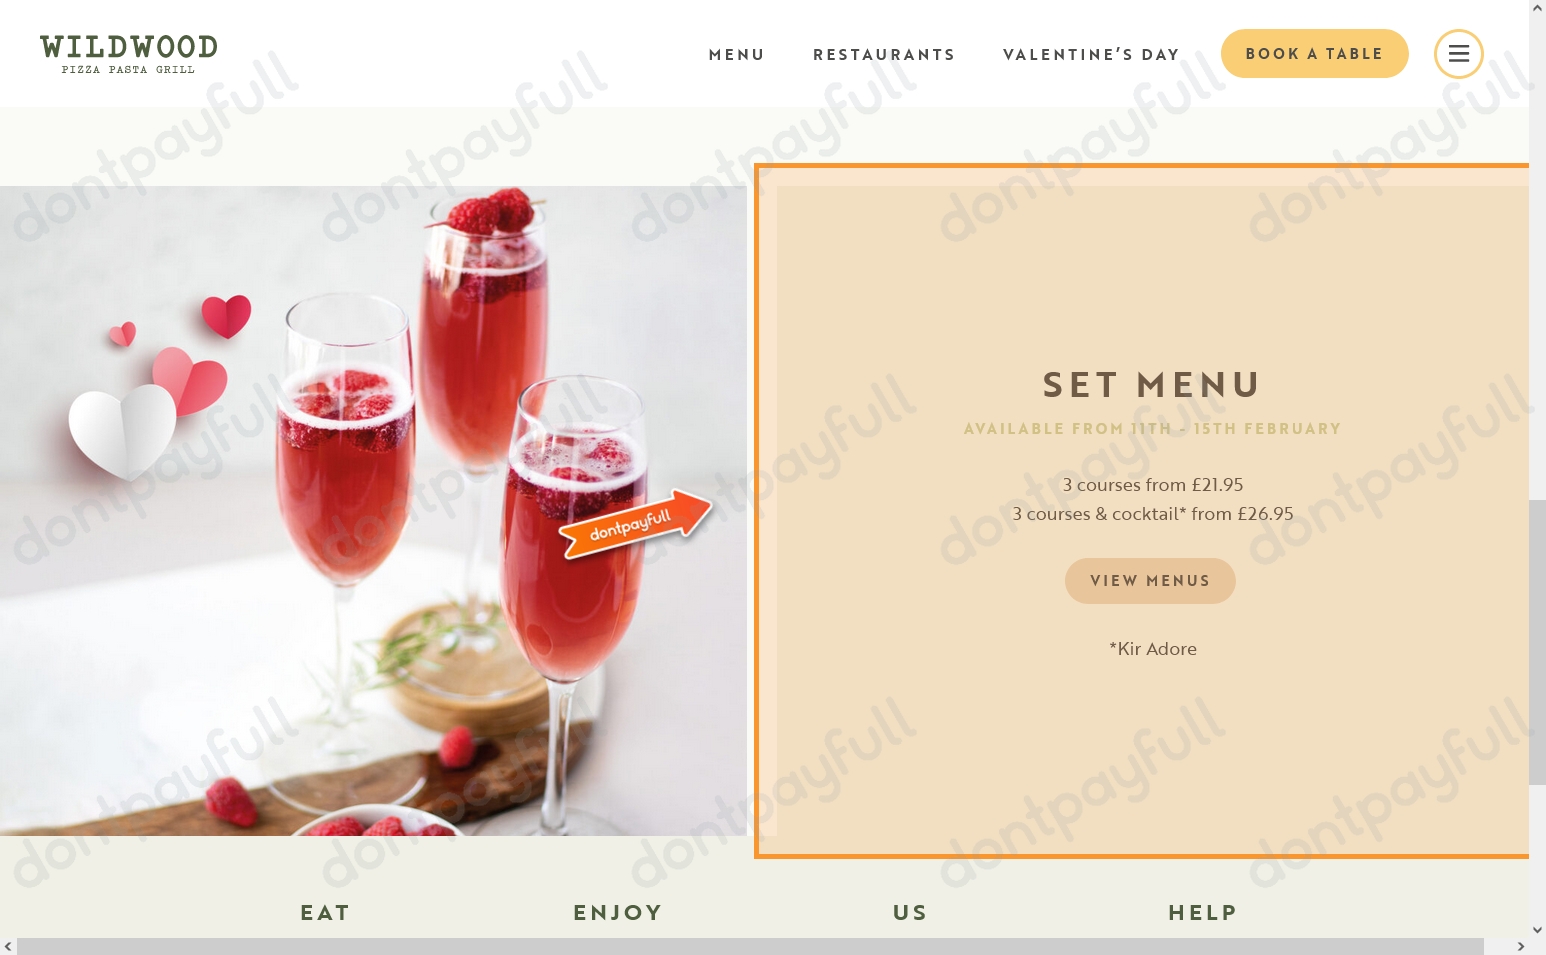Open the Restaurants navigation item
Image resolution: width=1546 pixels, height=955 pixels.
(x=884, y=55)
